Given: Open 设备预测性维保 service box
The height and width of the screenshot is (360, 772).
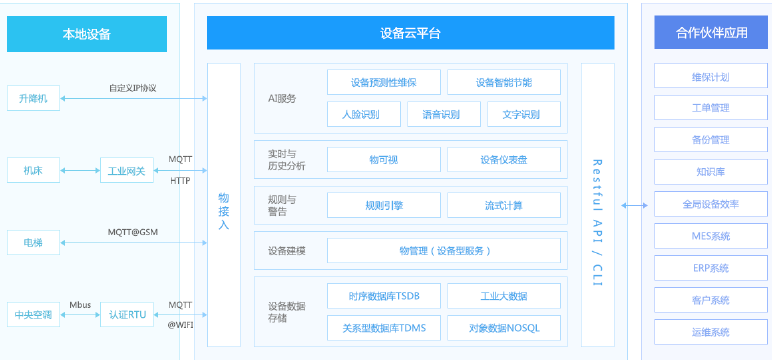Looking at the screenshot, I should click(384, 82).
